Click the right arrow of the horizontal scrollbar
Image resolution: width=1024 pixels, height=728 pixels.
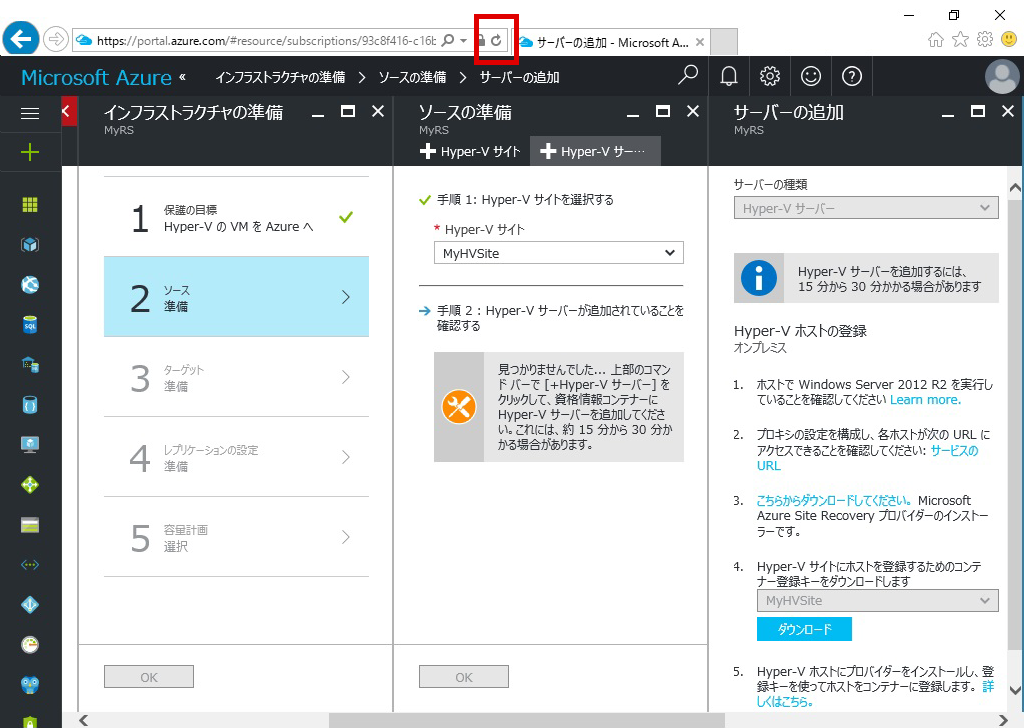(1005, 720)
